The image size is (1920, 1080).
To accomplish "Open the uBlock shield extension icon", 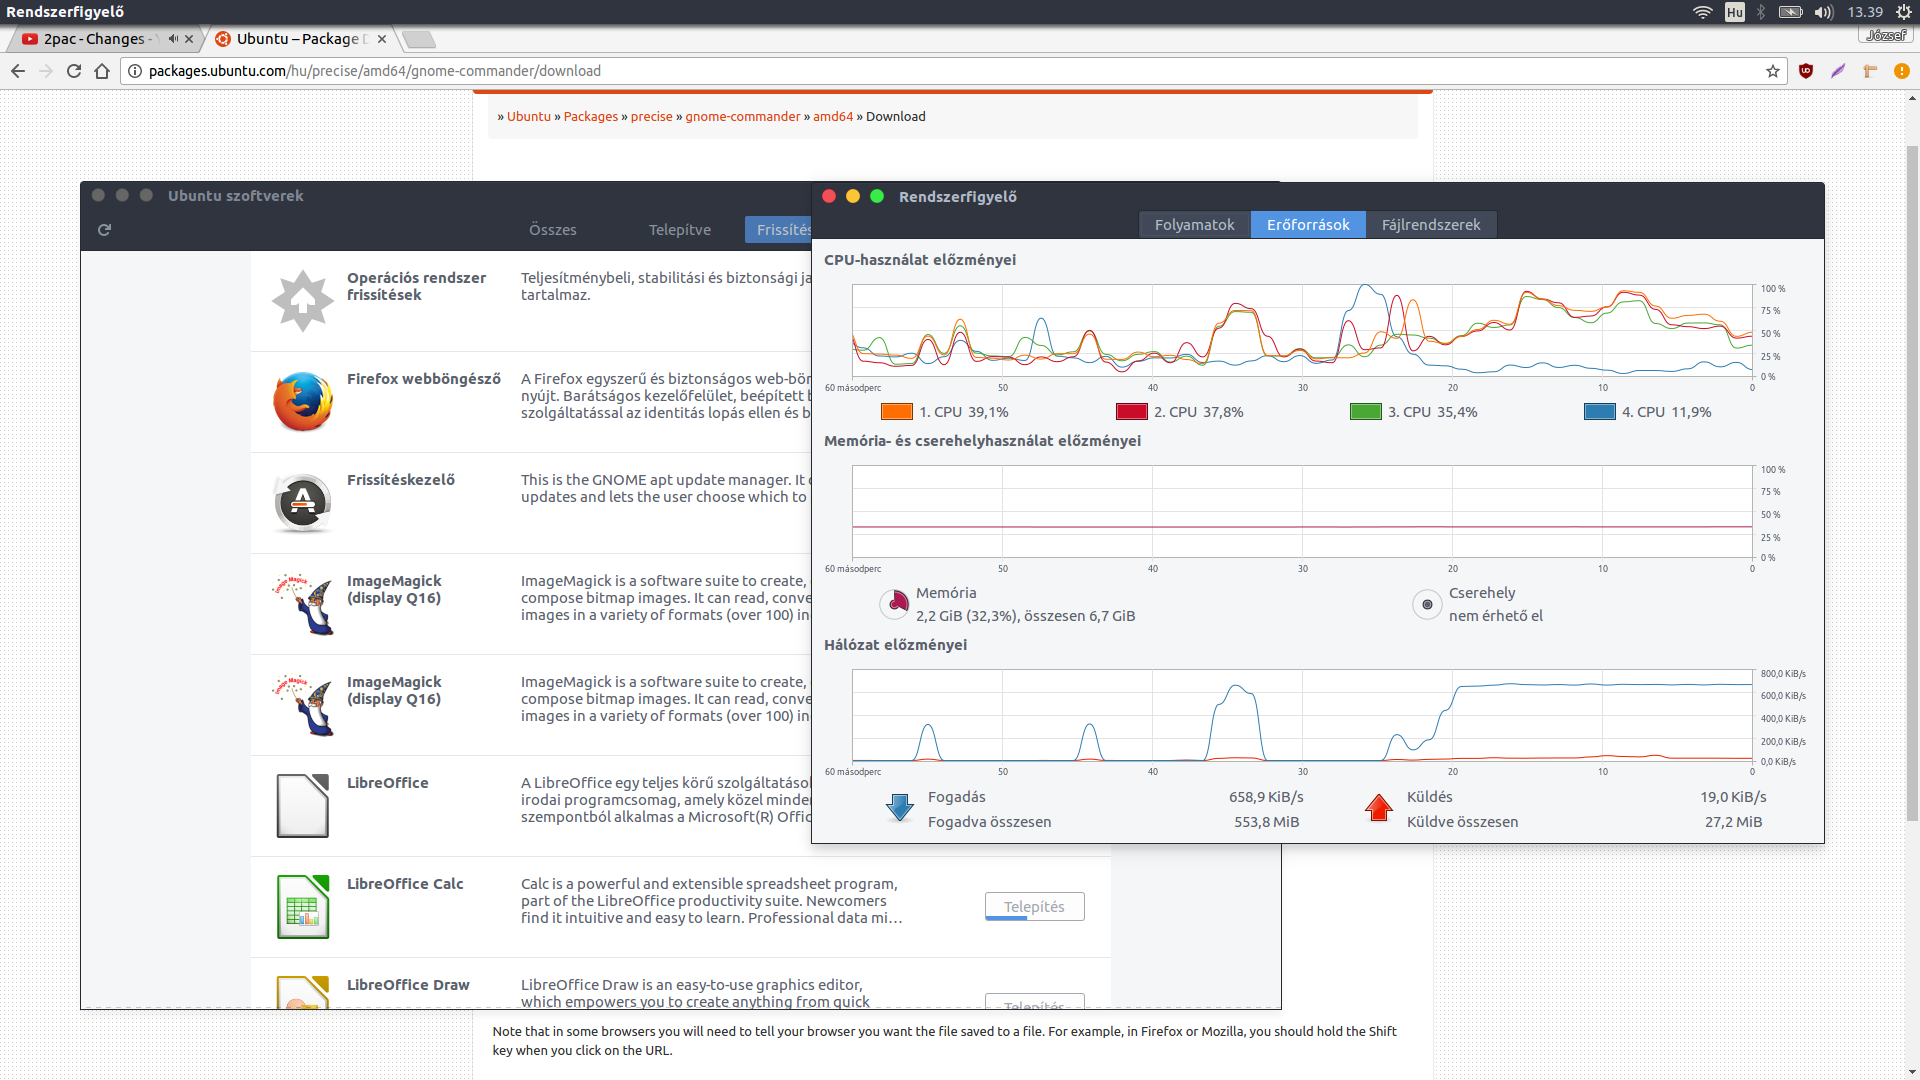I will 1806,71.
